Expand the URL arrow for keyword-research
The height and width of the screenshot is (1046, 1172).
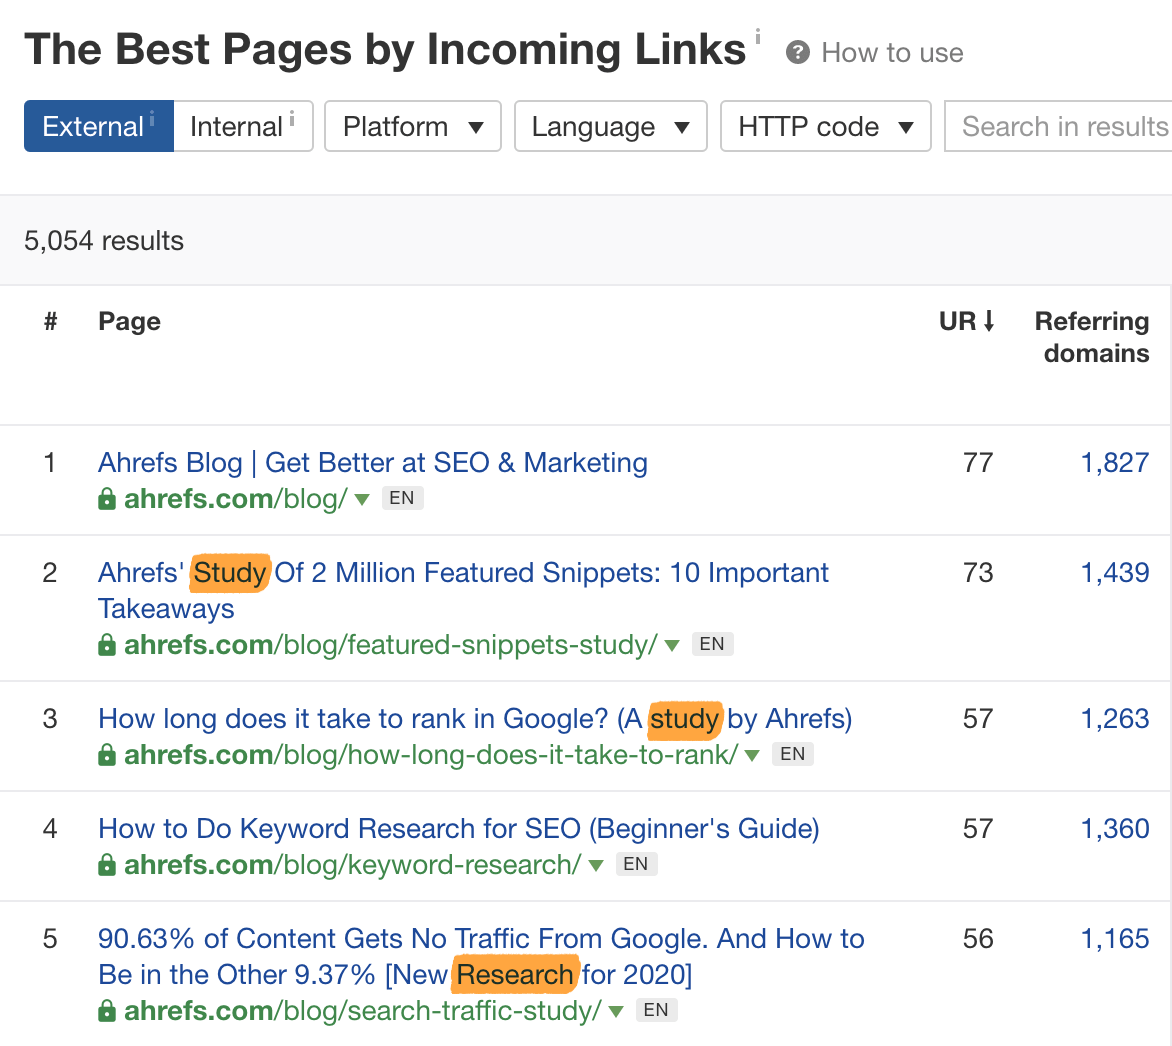(x=596, y=865)
